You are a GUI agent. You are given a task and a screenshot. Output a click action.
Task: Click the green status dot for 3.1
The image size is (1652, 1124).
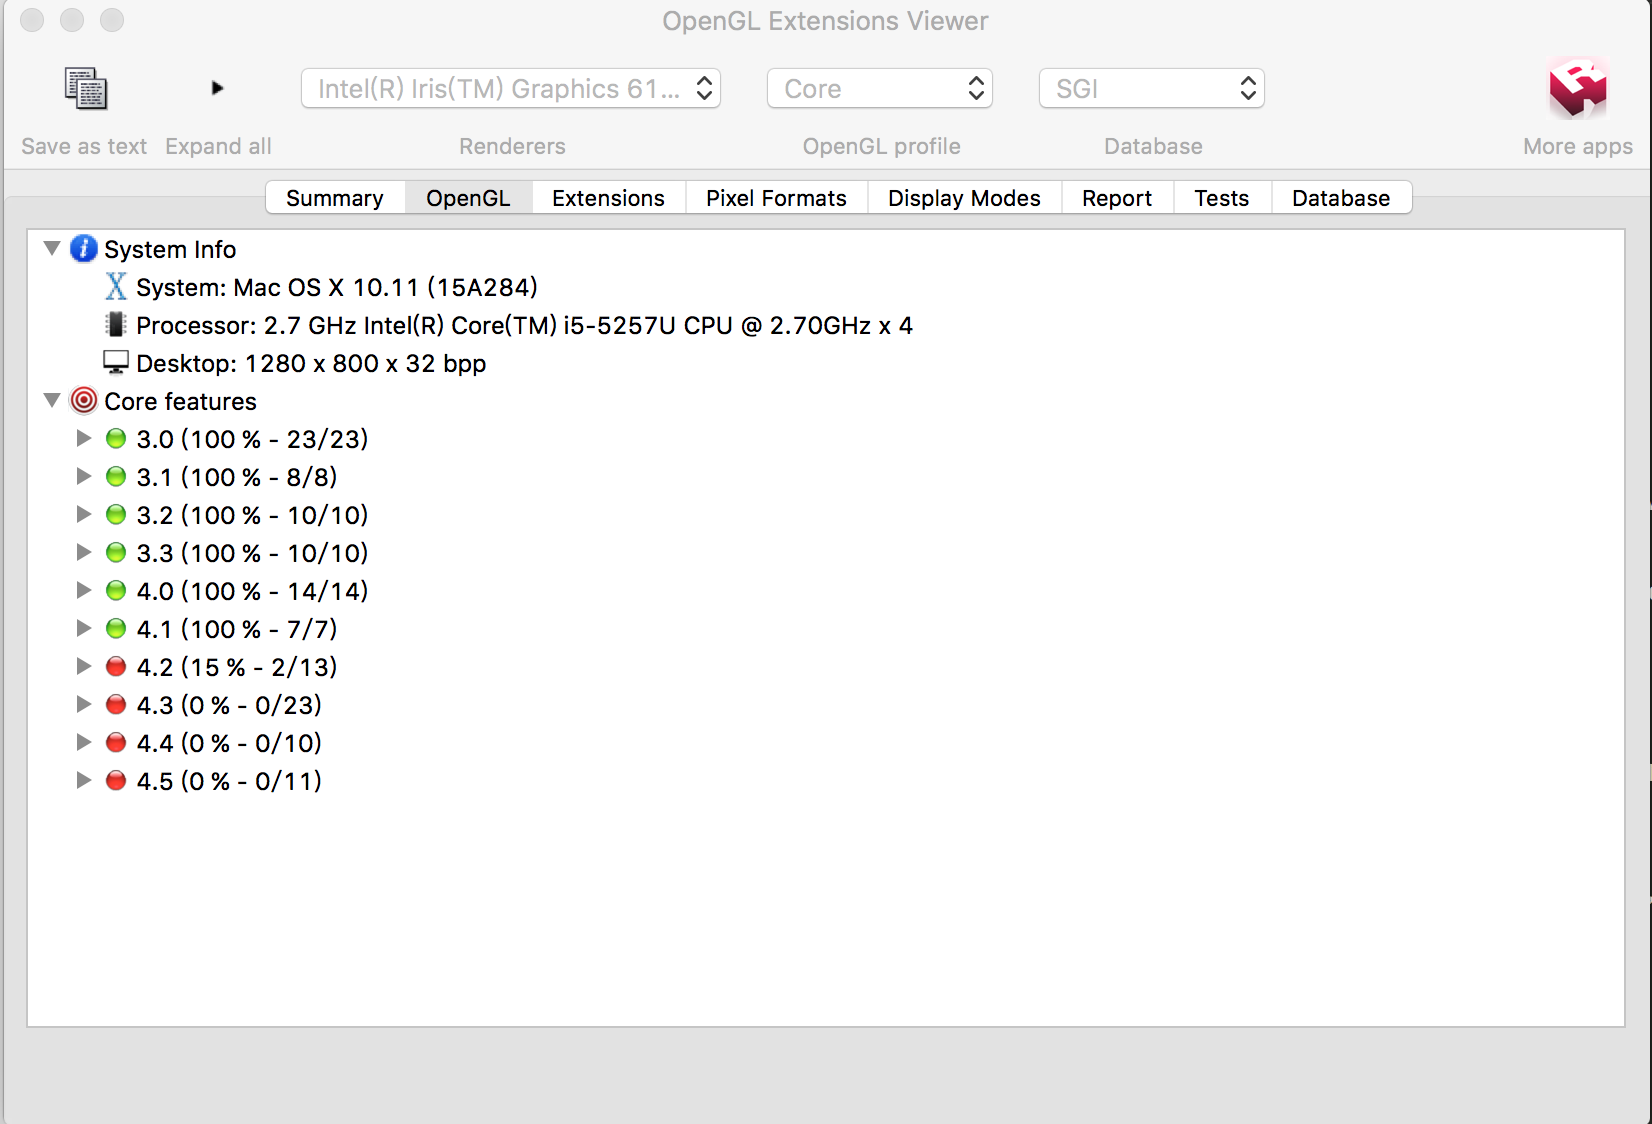[x=116, y=477]
